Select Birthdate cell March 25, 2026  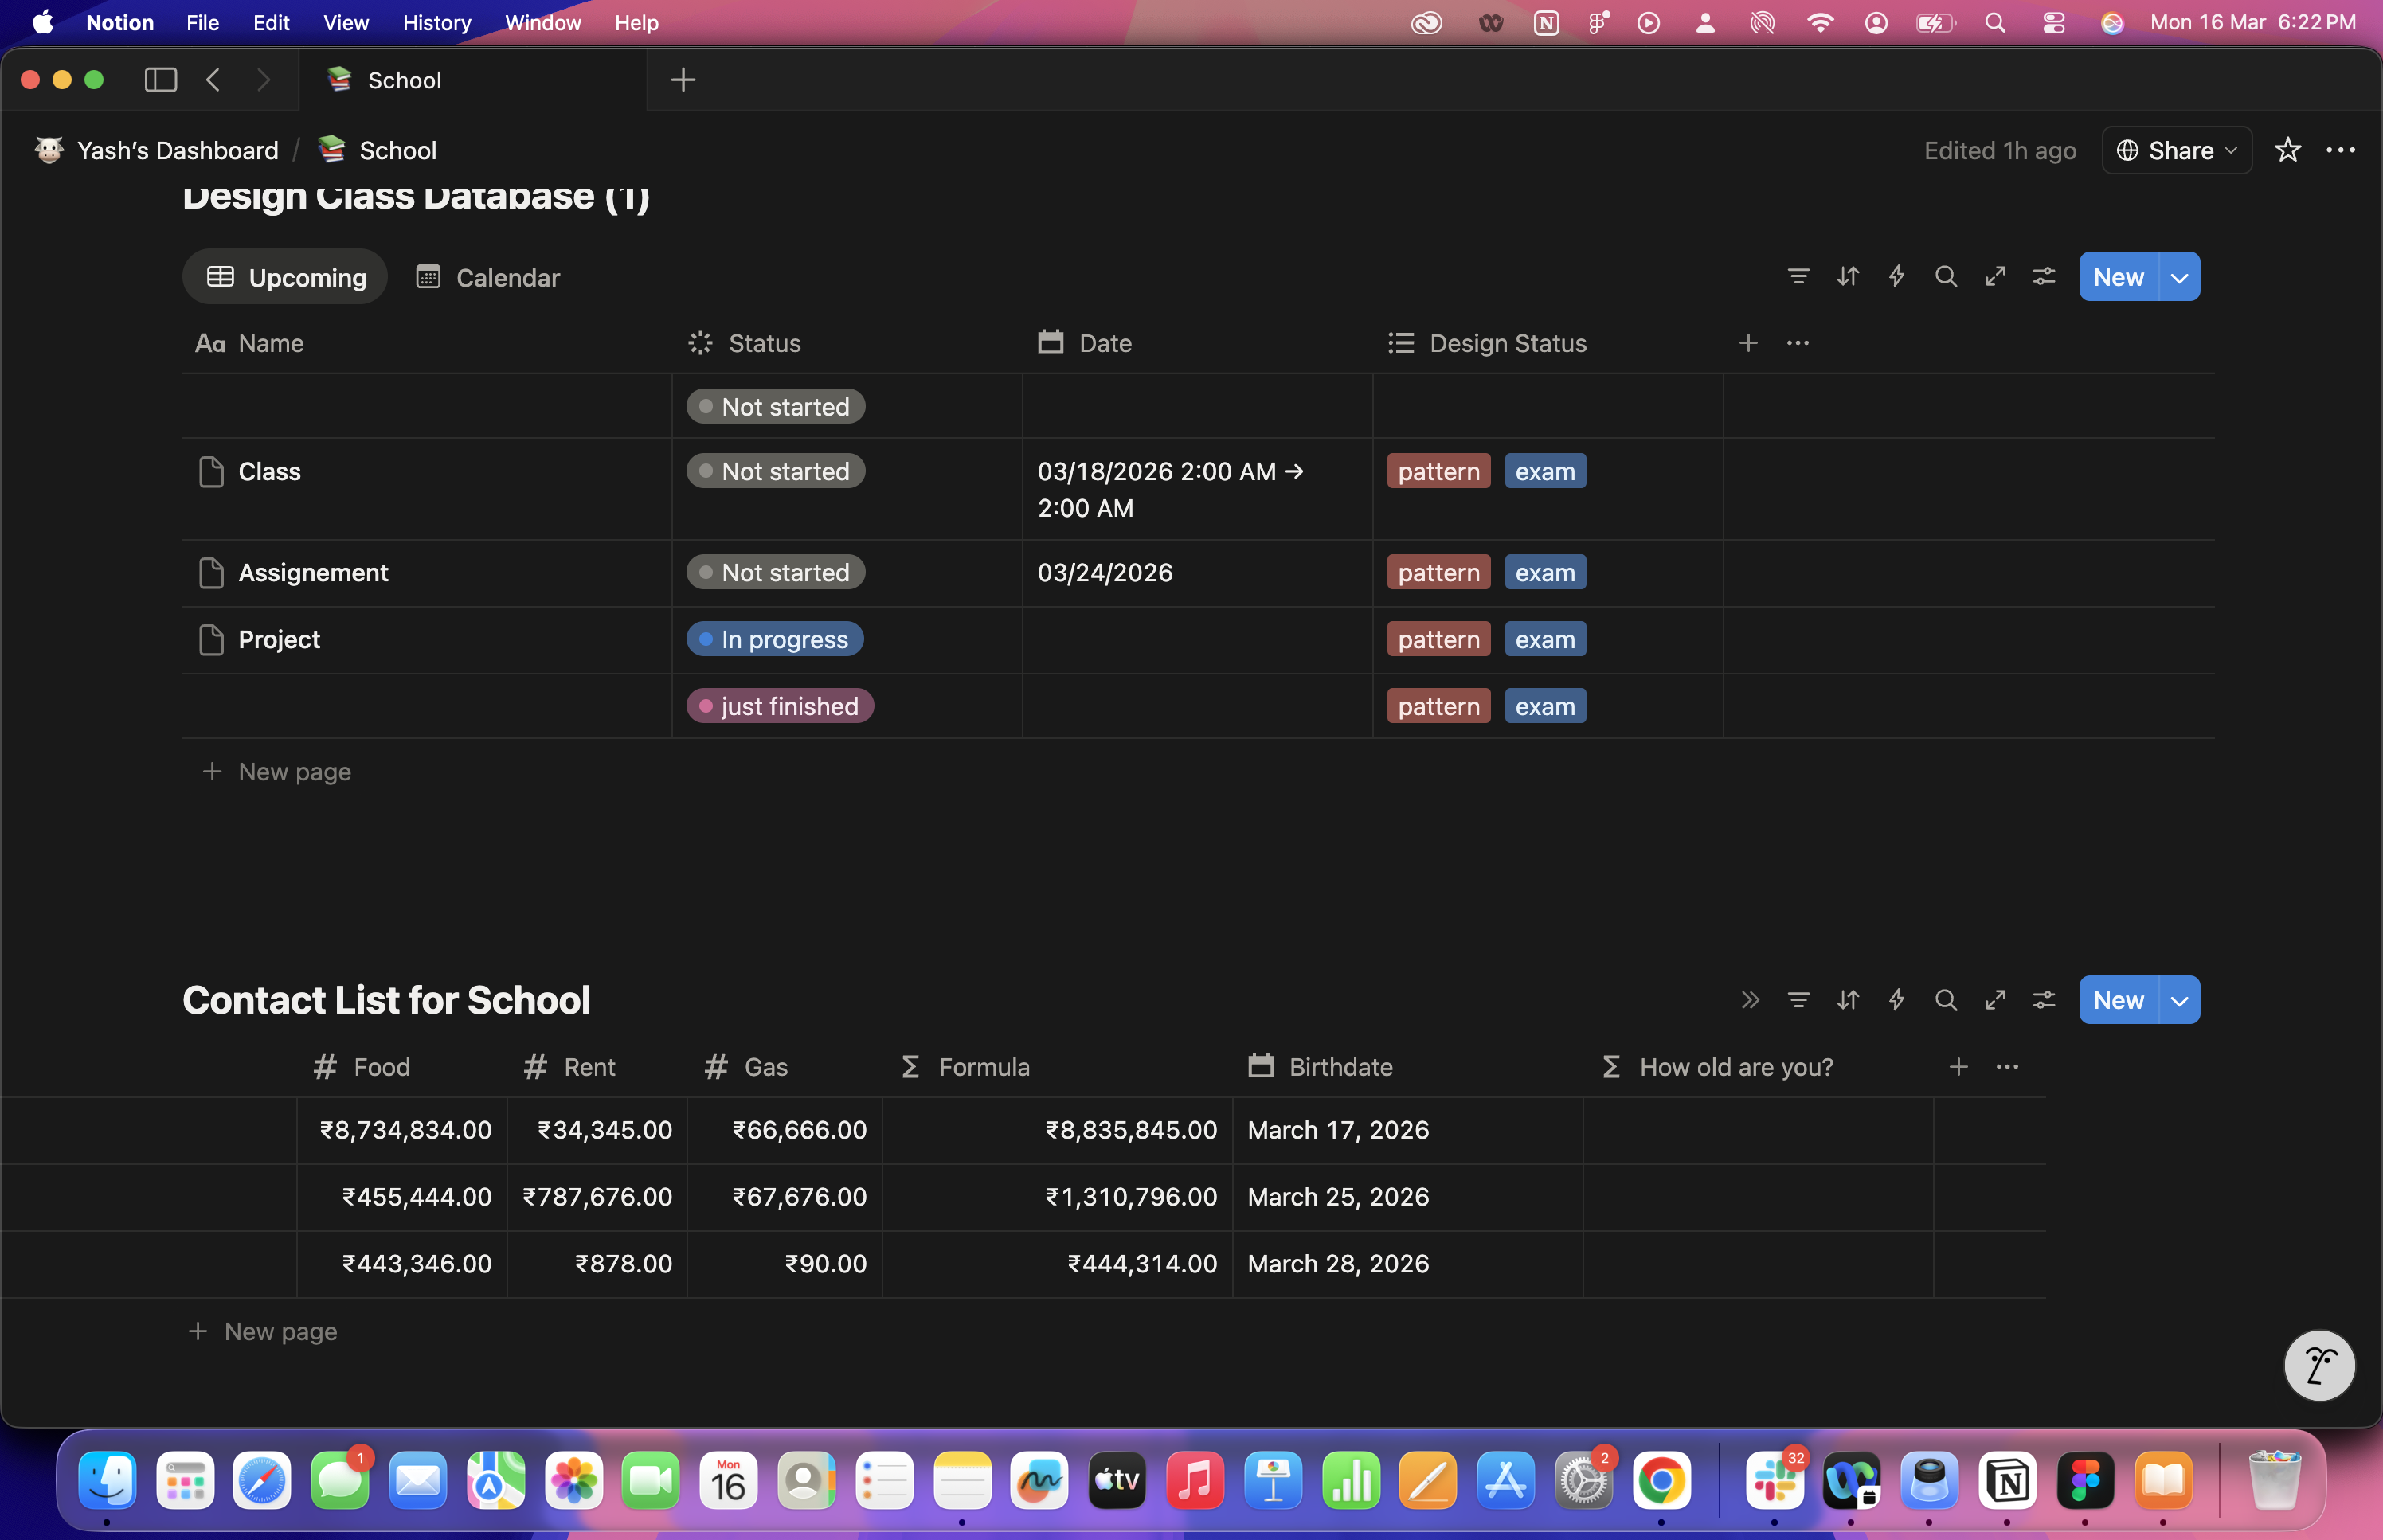tap(1407, 1197)
